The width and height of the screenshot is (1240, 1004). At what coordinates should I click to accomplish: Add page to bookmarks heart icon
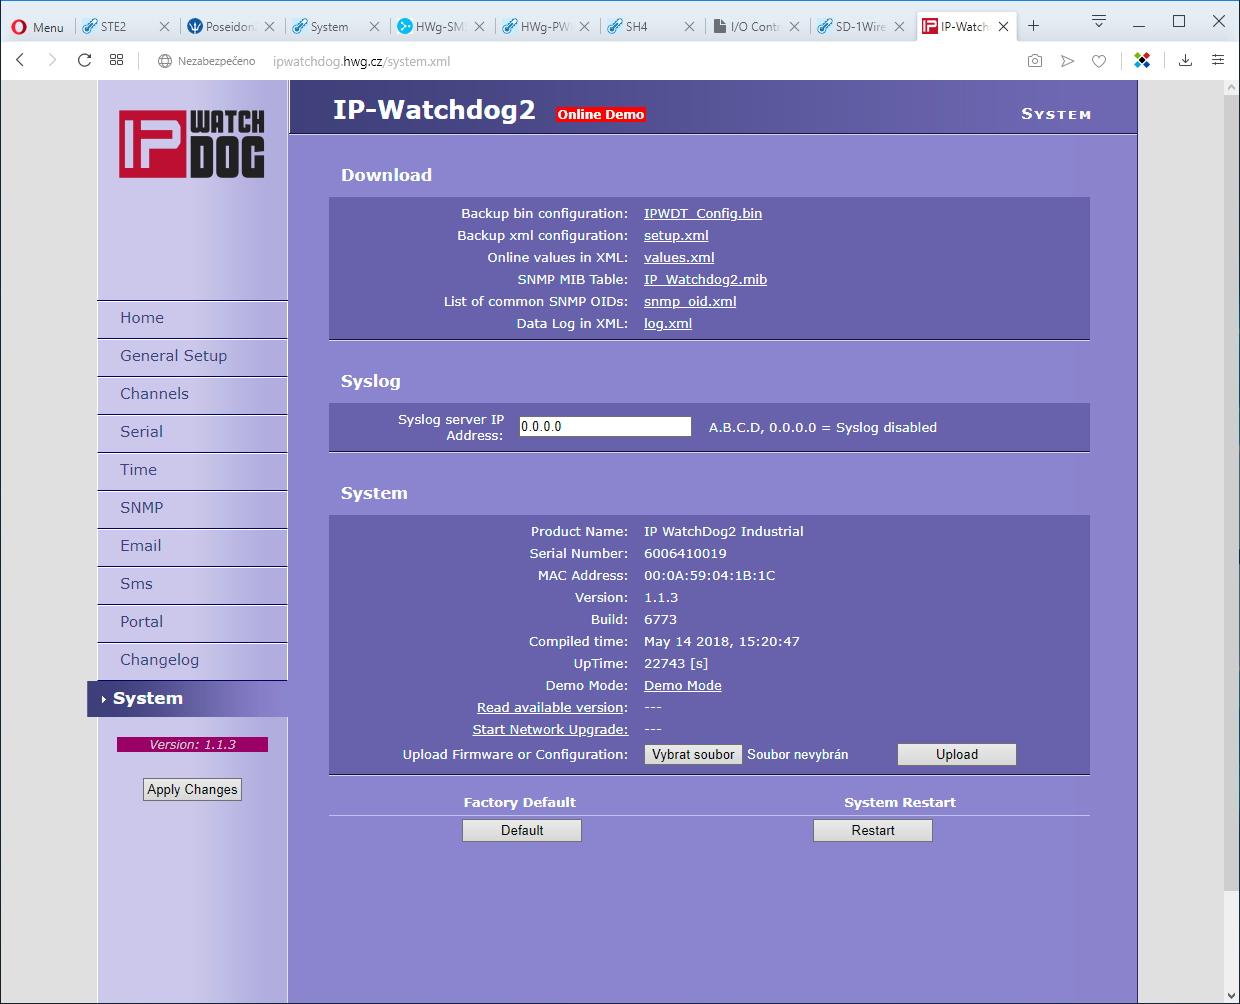(1099, 61)
